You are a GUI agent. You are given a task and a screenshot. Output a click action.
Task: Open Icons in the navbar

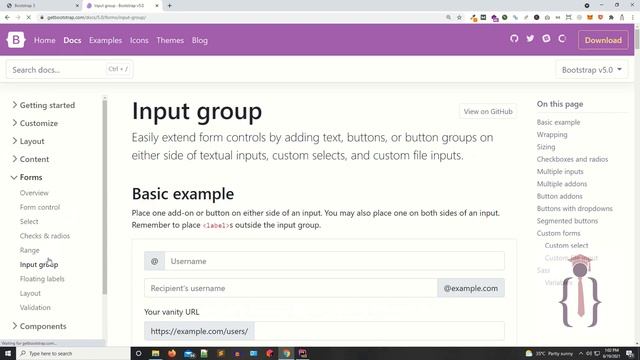139,40
